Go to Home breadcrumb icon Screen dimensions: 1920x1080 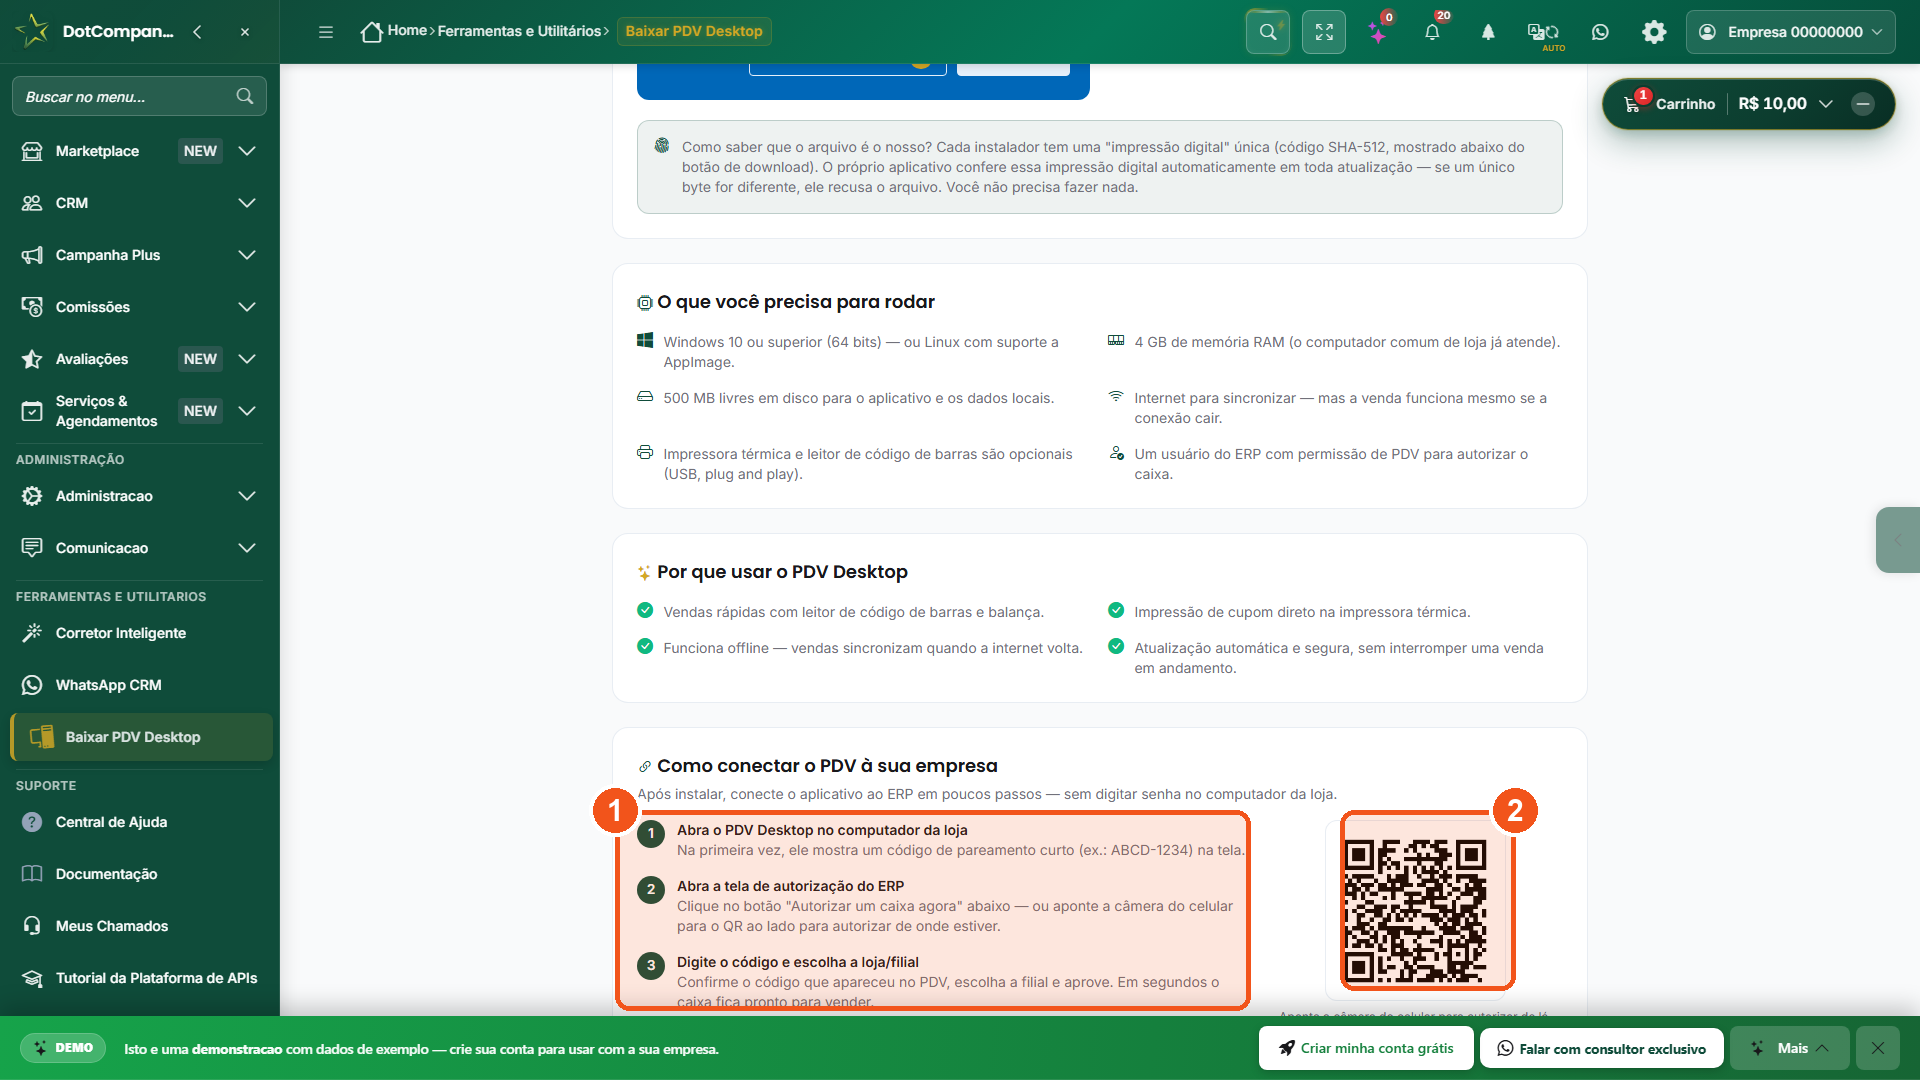[x=371, y=32]
